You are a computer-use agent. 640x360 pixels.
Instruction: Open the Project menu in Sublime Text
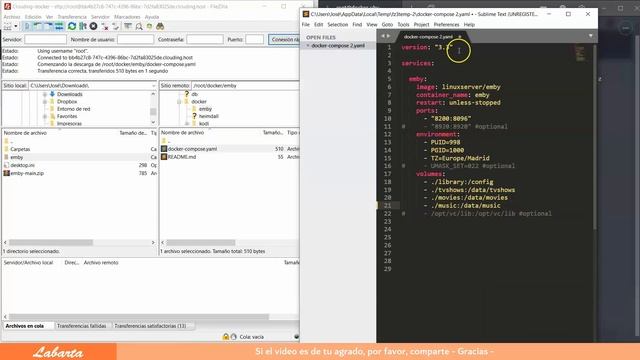[x=421, y=24]
